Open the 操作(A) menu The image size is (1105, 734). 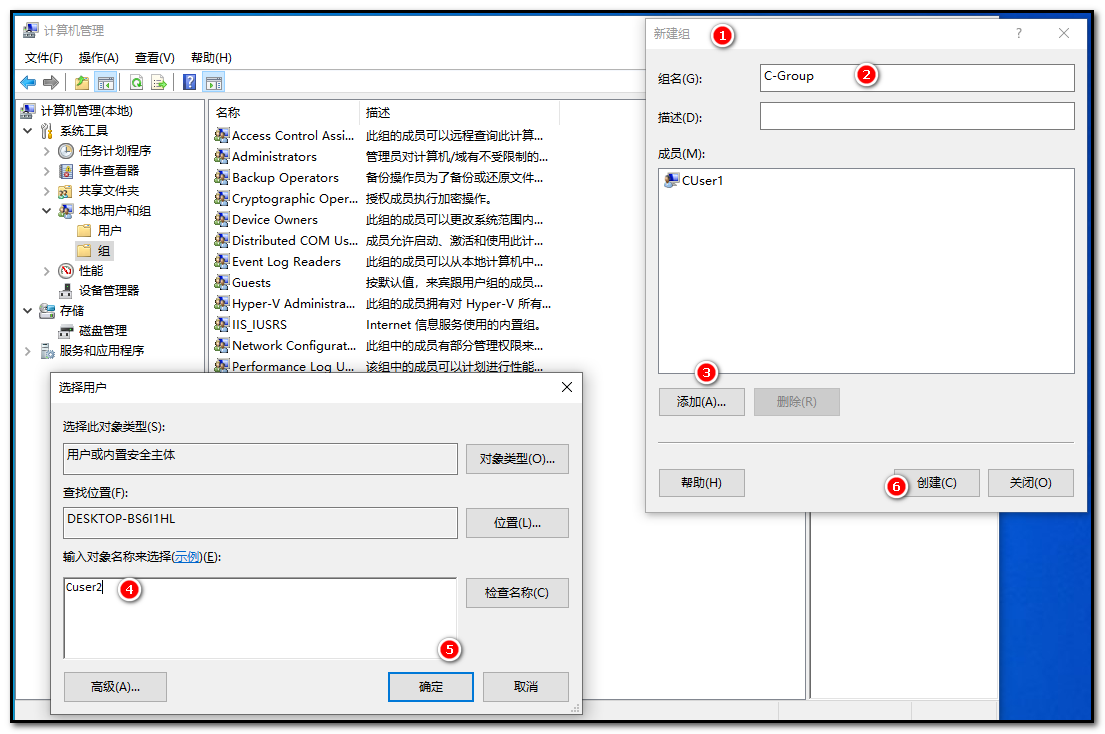pyautogui.click(x=98, y=58)
